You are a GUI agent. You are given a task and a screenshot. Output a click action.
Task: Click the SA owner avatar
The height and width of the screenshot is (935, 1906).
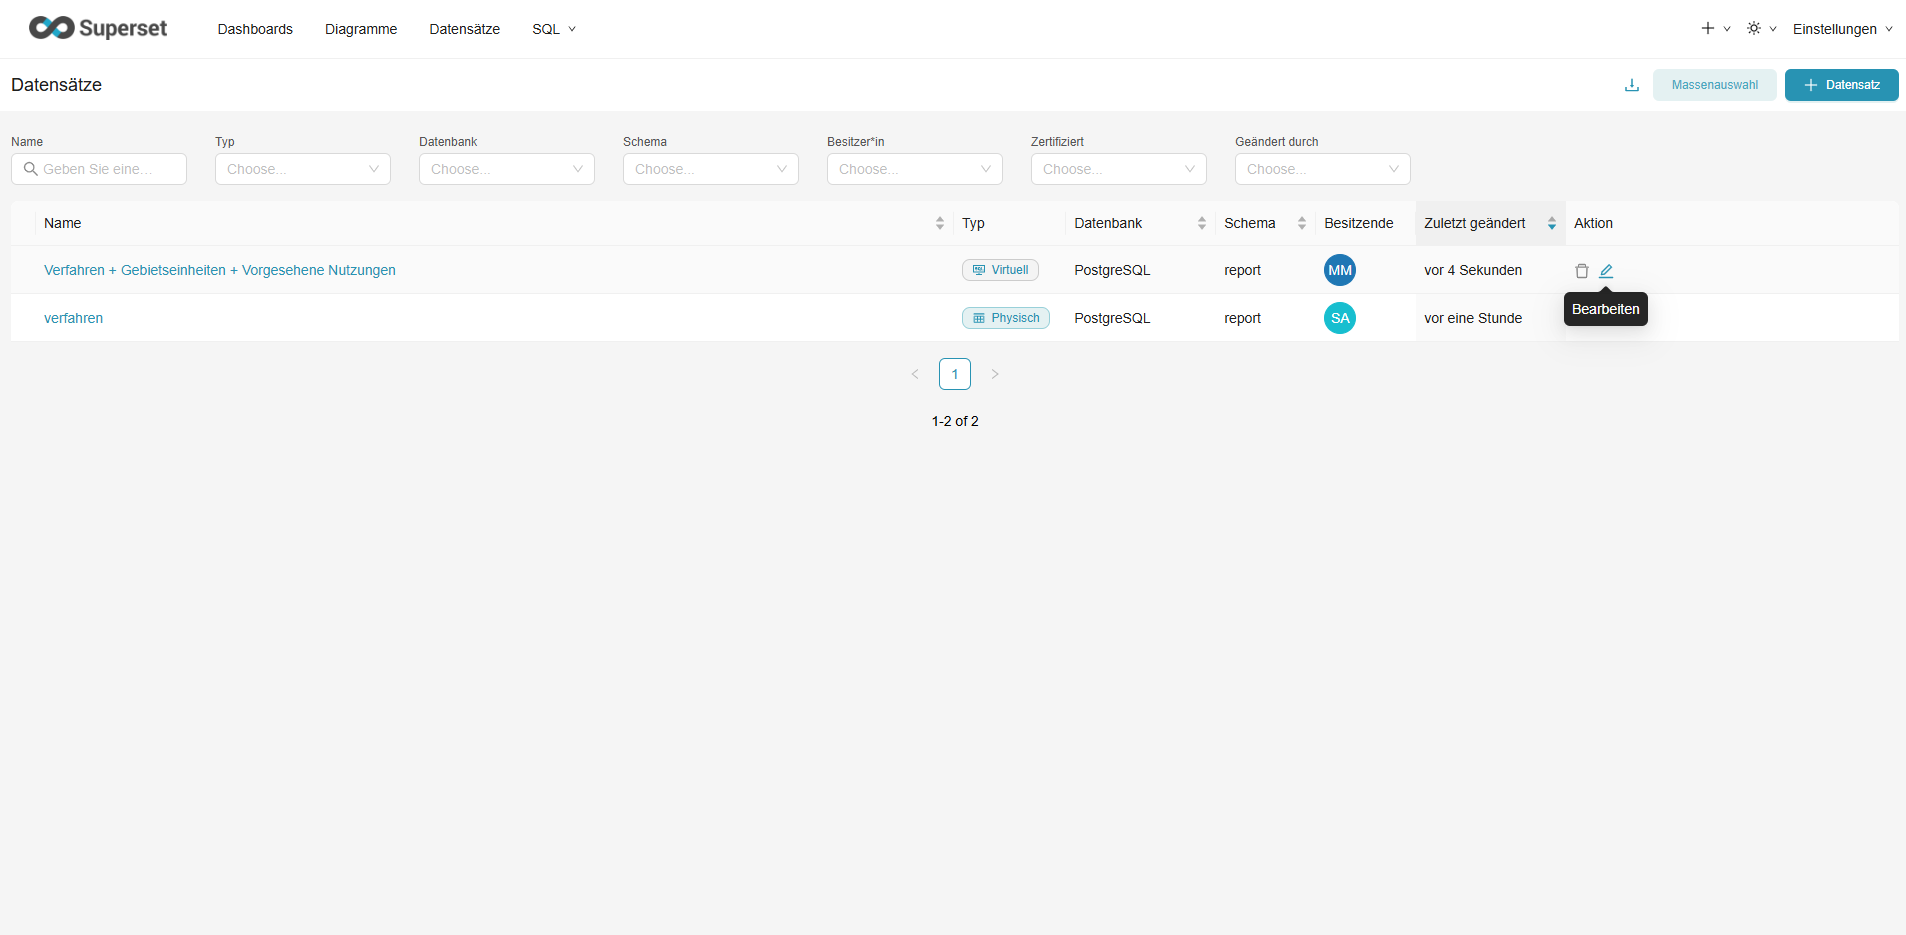tap(1339, 318)
